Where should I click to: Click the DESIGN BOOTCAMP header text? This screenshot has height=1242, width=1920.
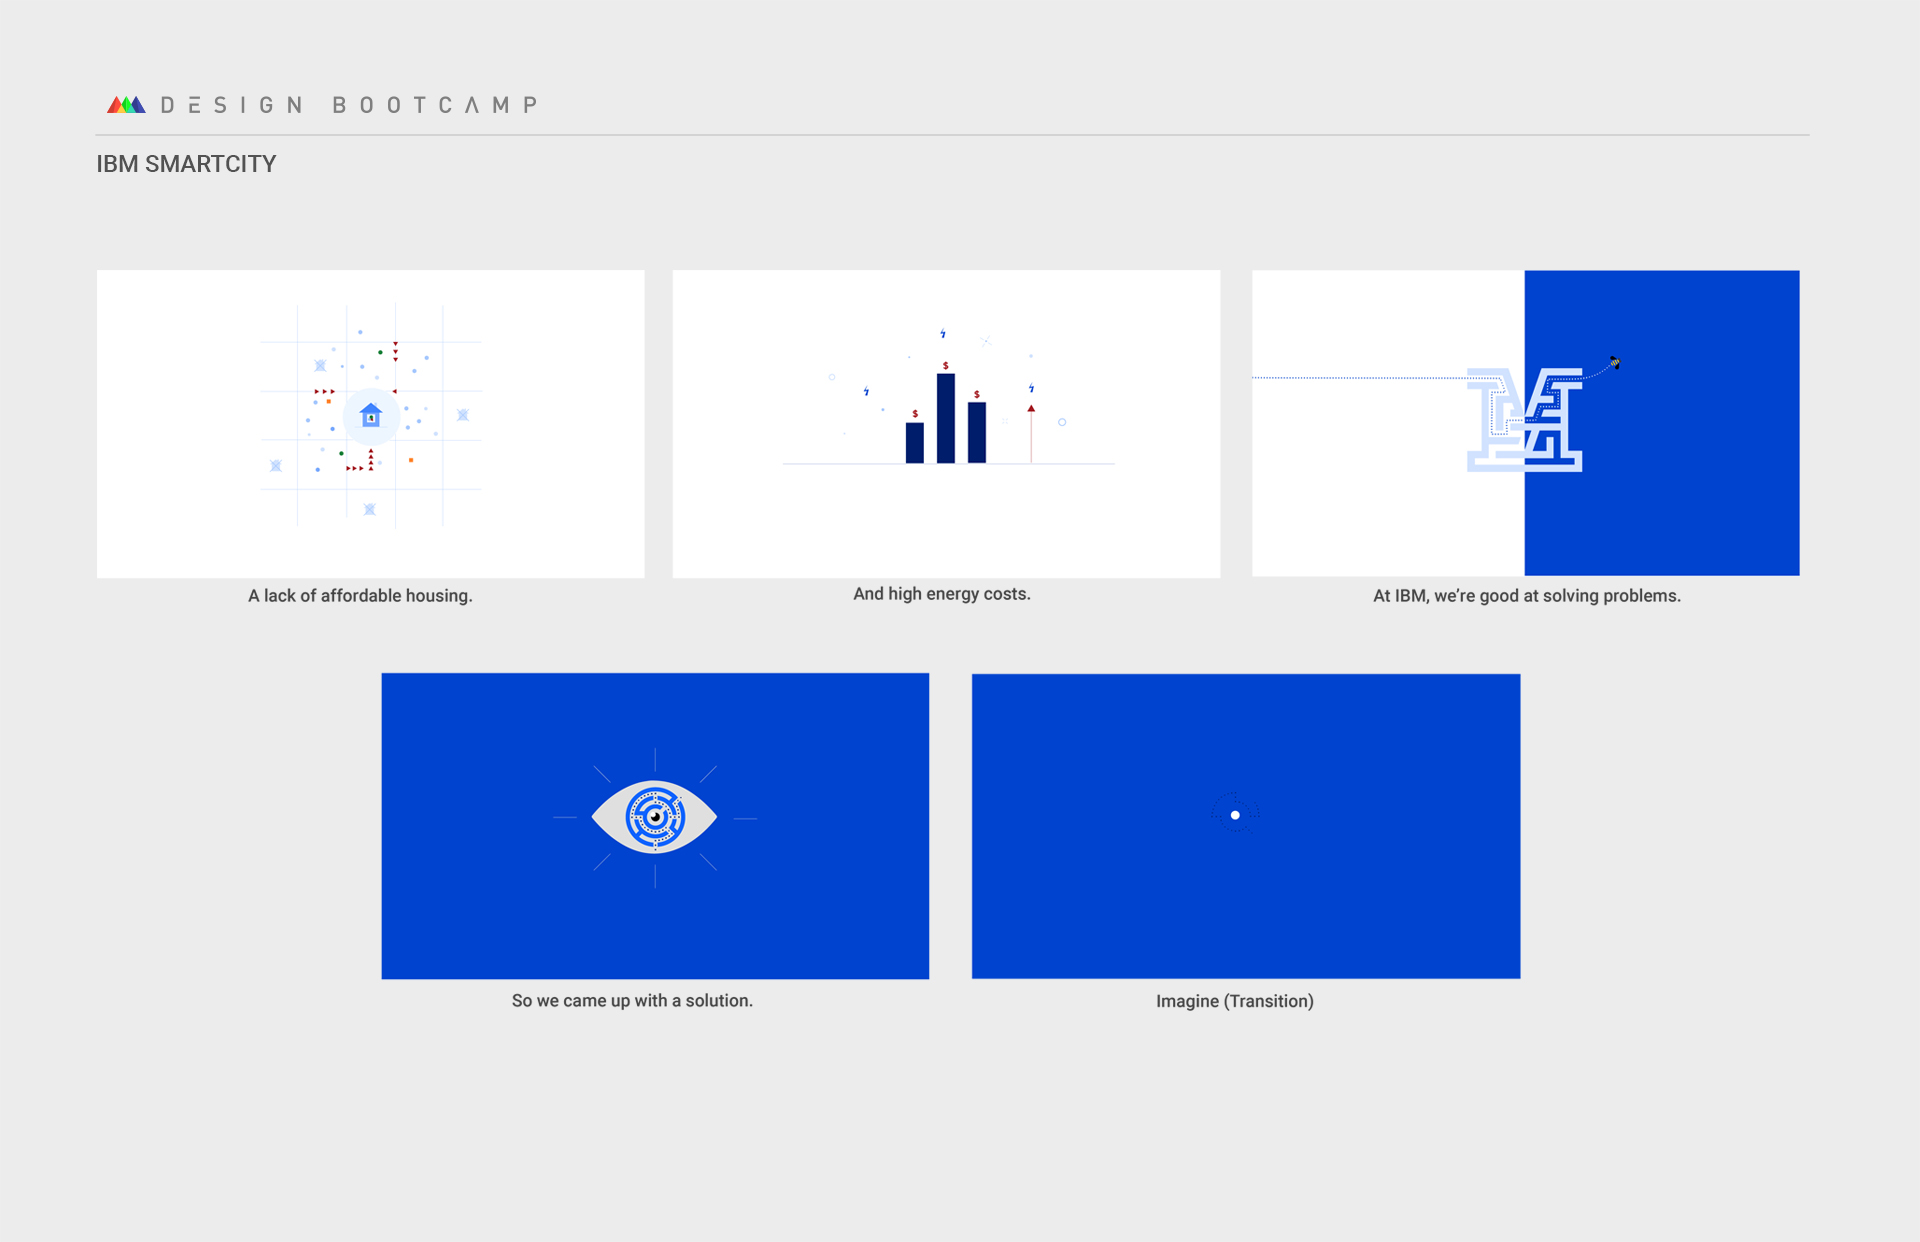pos(350,105)
